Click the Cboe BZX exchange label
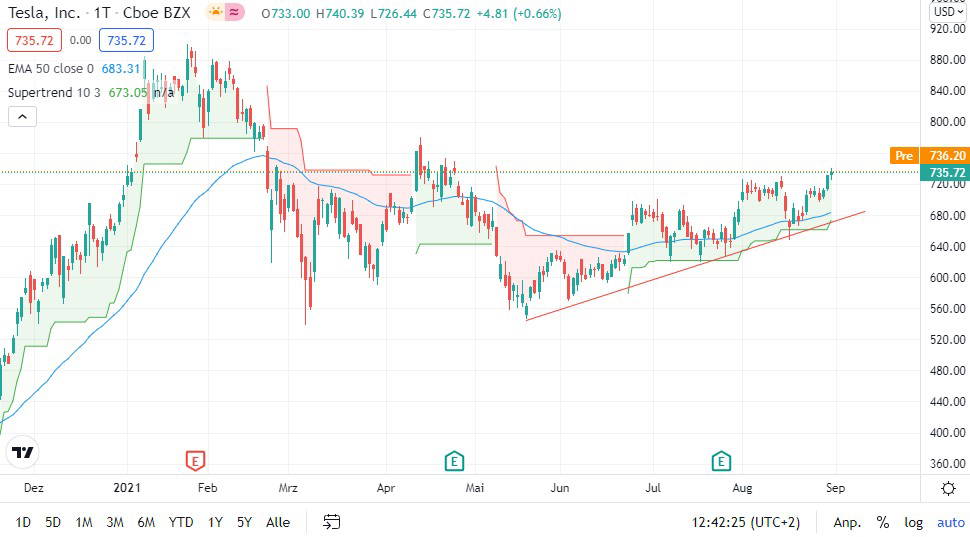 pos(157,12)
